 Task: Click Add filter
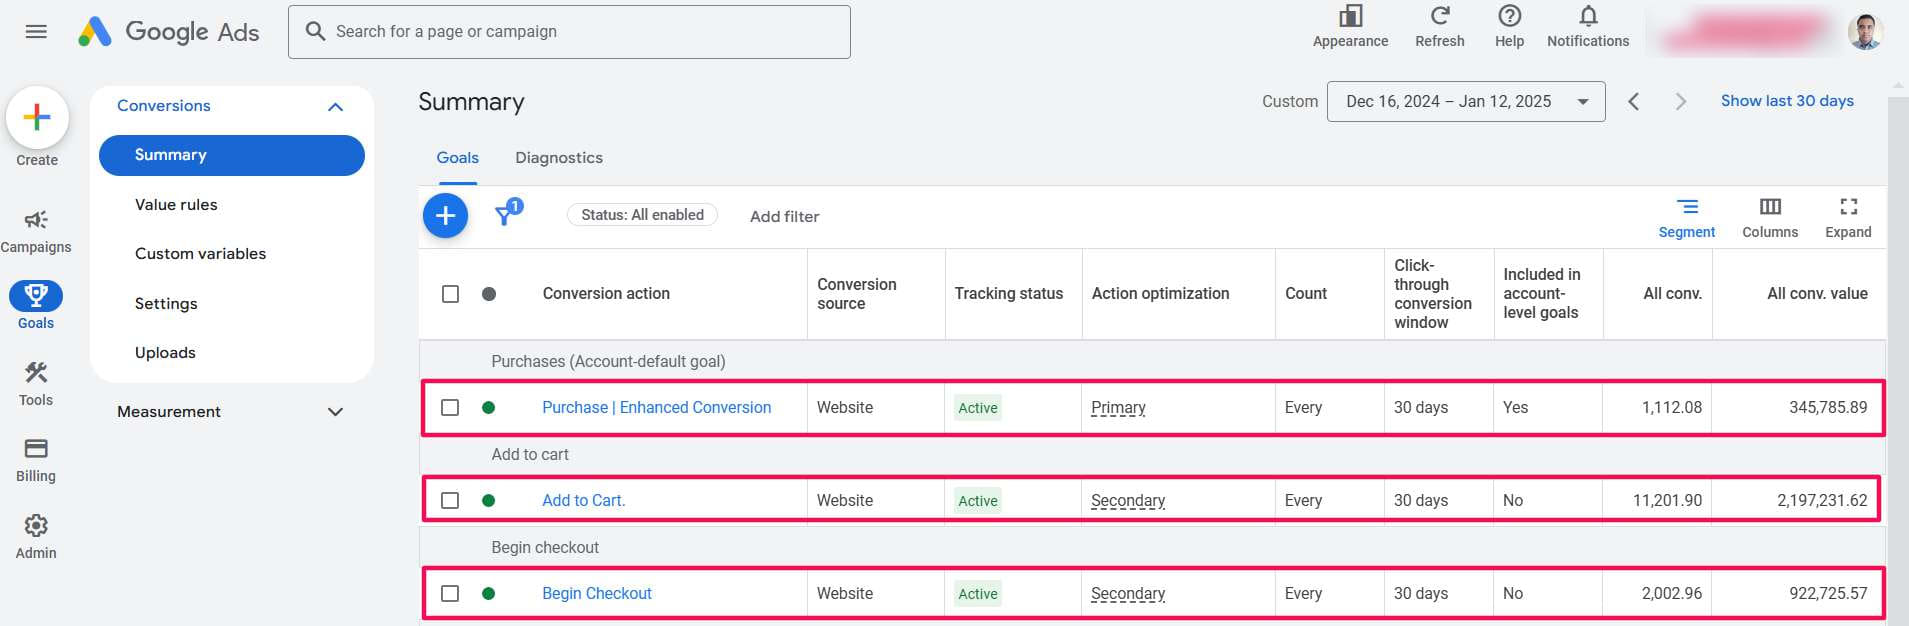coord(784,216)
